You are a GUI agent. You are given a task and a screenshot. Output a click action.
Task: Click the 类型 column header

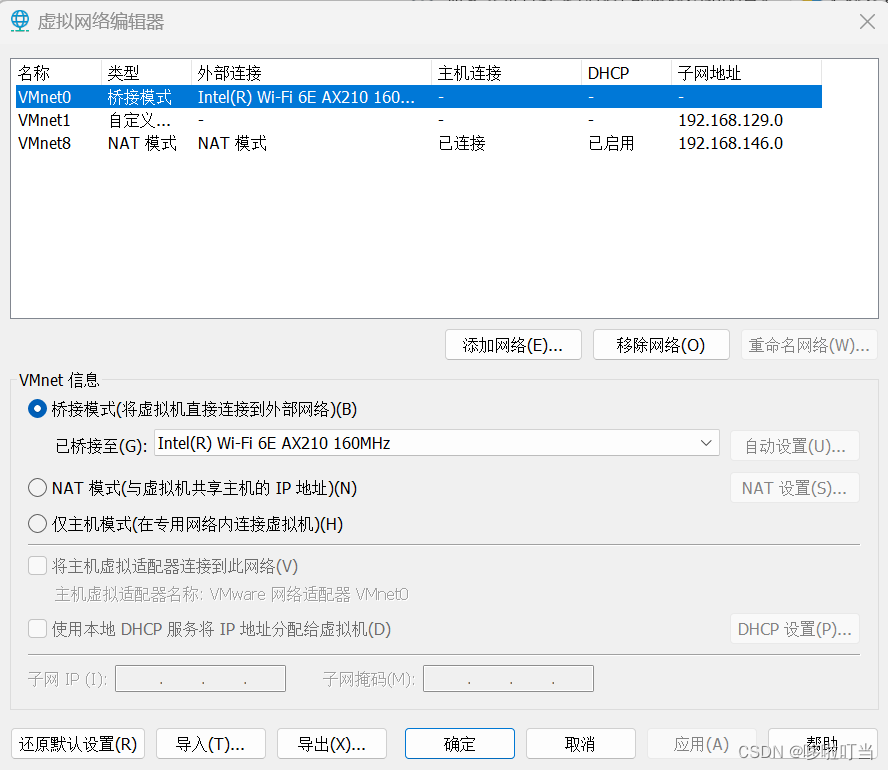coord(147,73)
